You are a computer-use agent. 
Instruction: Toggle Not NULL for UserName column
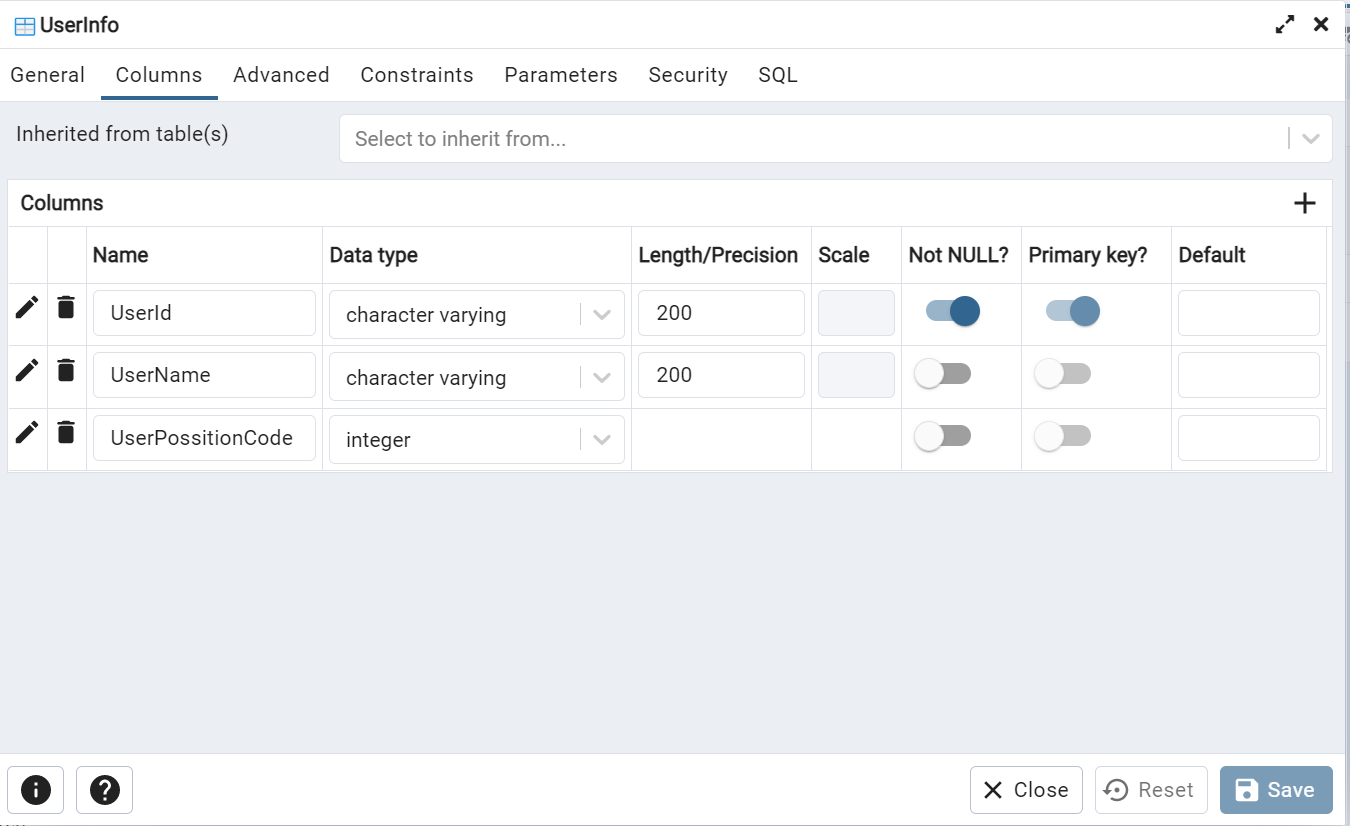coord(943,374)
